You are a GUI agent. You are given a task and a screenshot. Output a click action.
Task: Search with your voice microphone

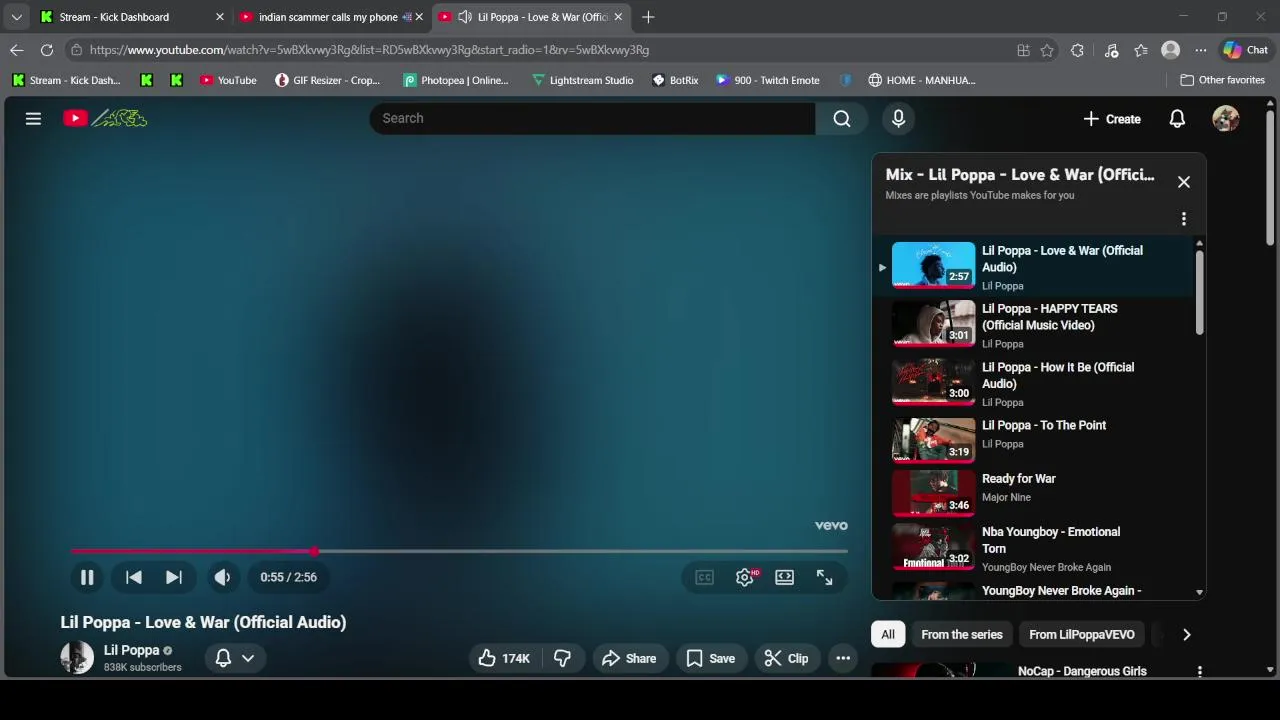(898, 118)
